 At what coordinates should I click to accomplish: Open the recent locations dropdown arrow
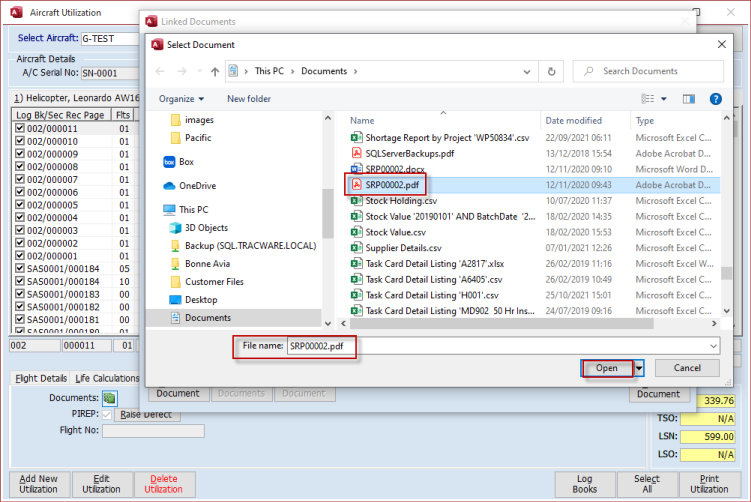point(199,71)
